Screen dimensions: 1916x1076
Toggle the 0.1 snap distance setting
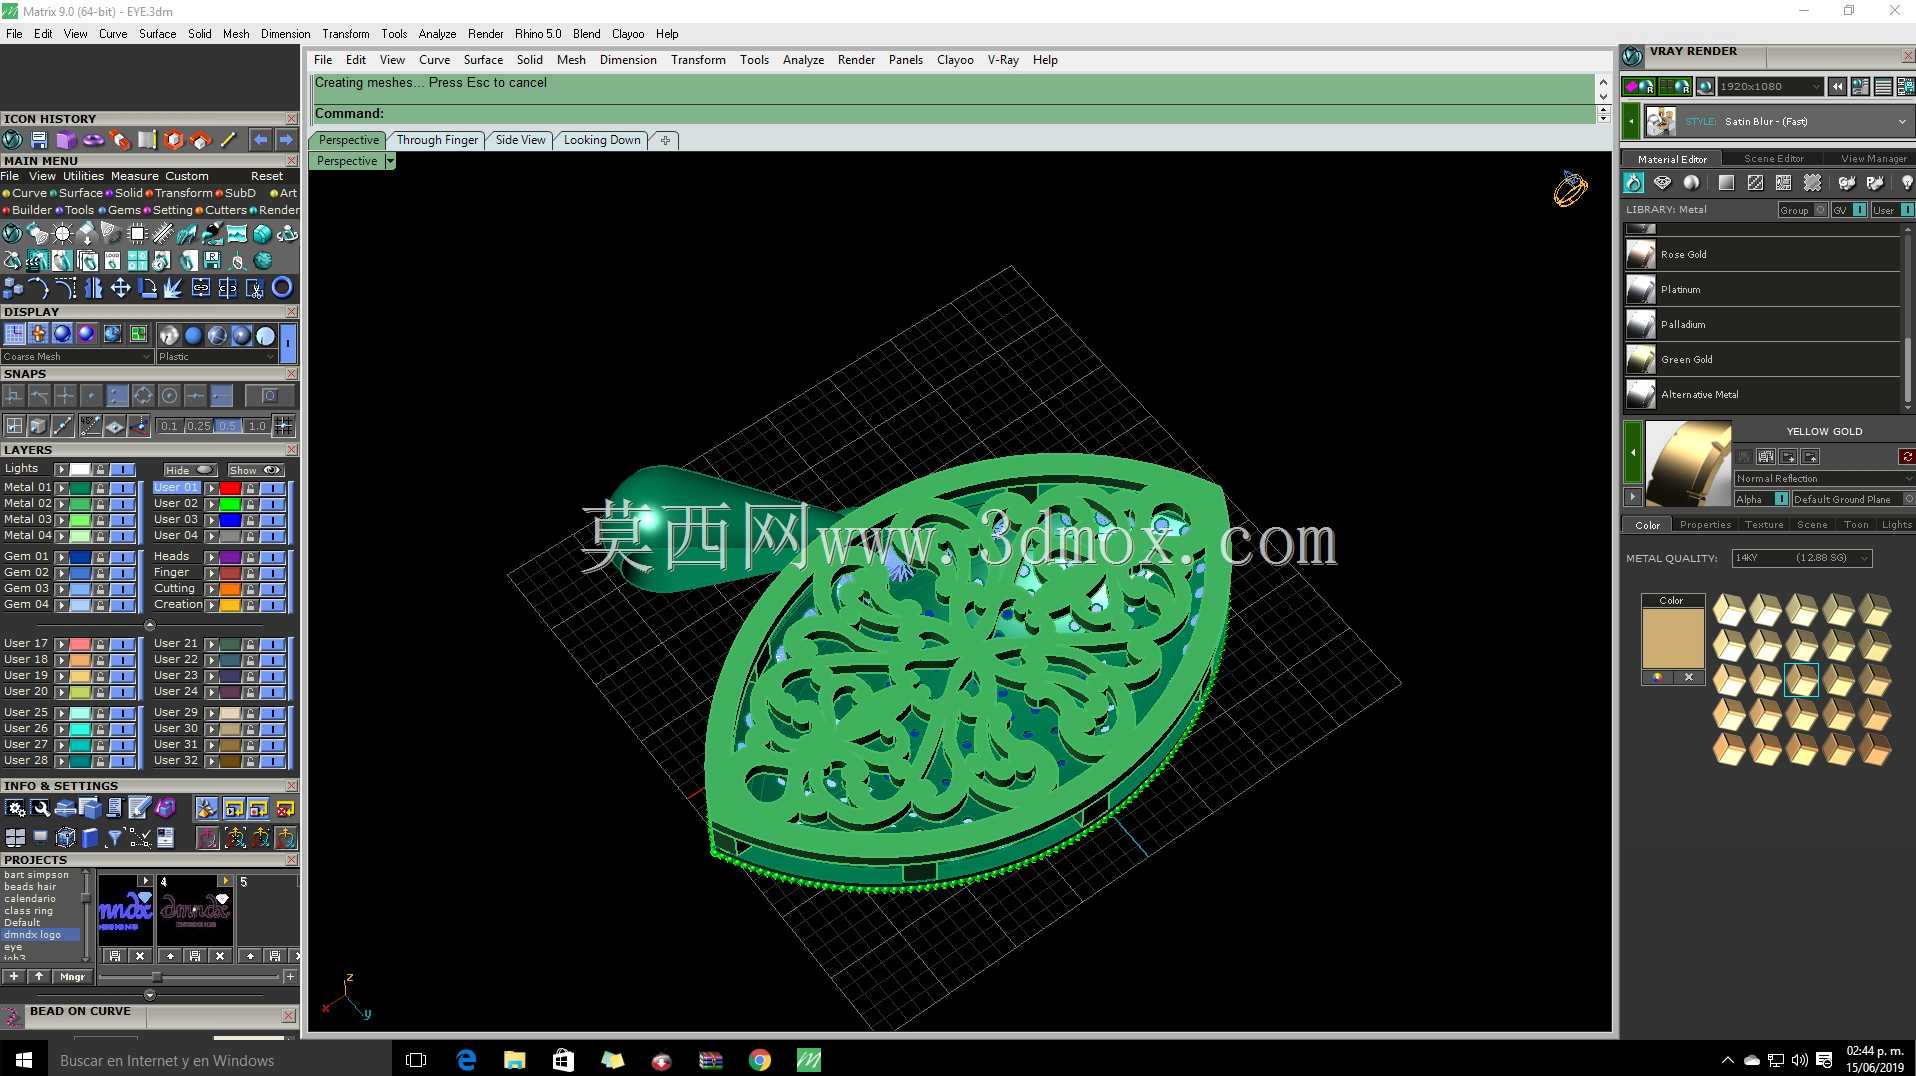(169, 426)
